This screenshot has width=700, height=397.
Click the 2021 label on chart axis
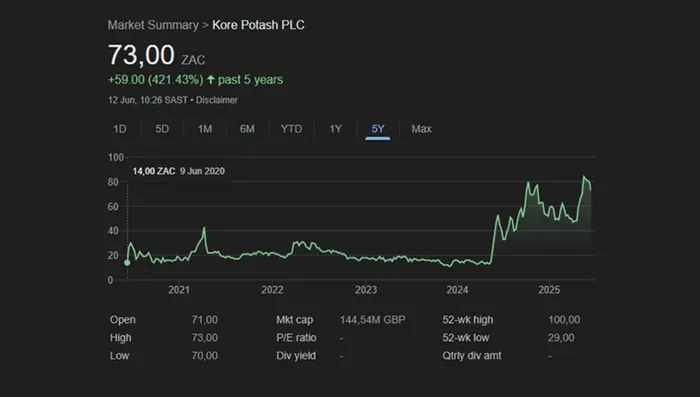tap(179, 290)
